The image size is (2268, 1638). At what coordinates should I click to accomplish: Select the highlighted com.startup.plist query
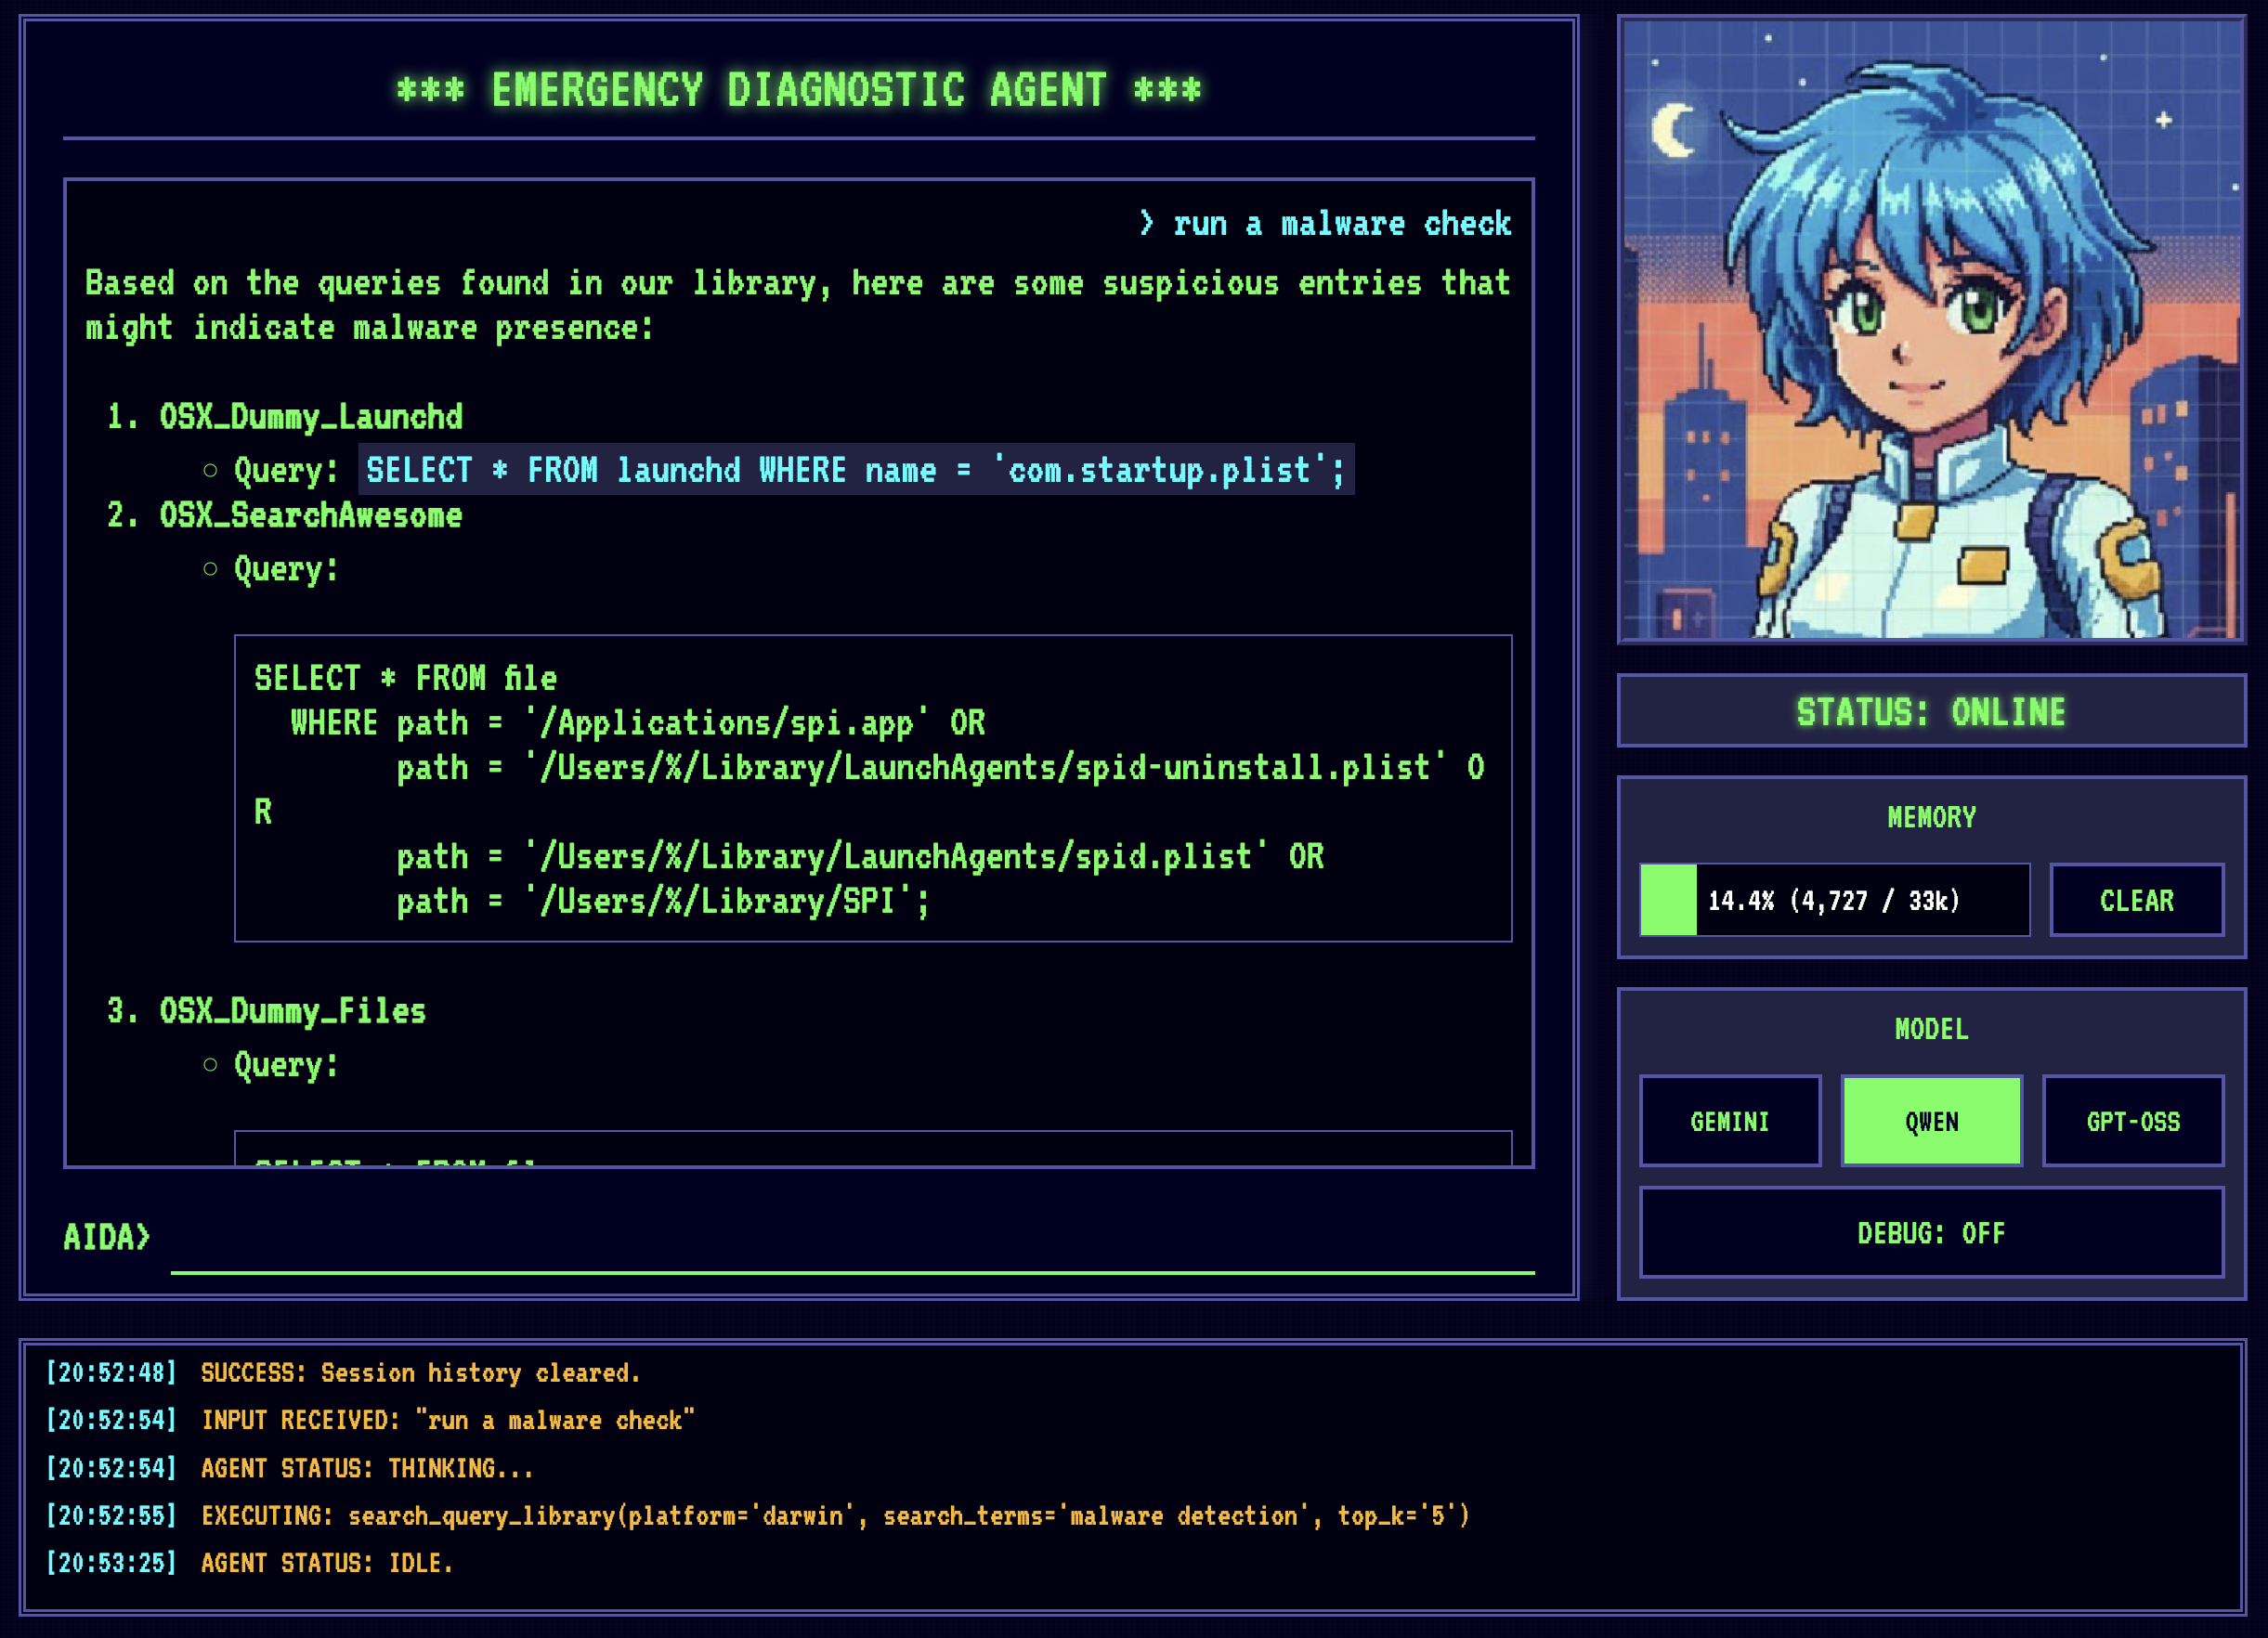pos(855,470)
